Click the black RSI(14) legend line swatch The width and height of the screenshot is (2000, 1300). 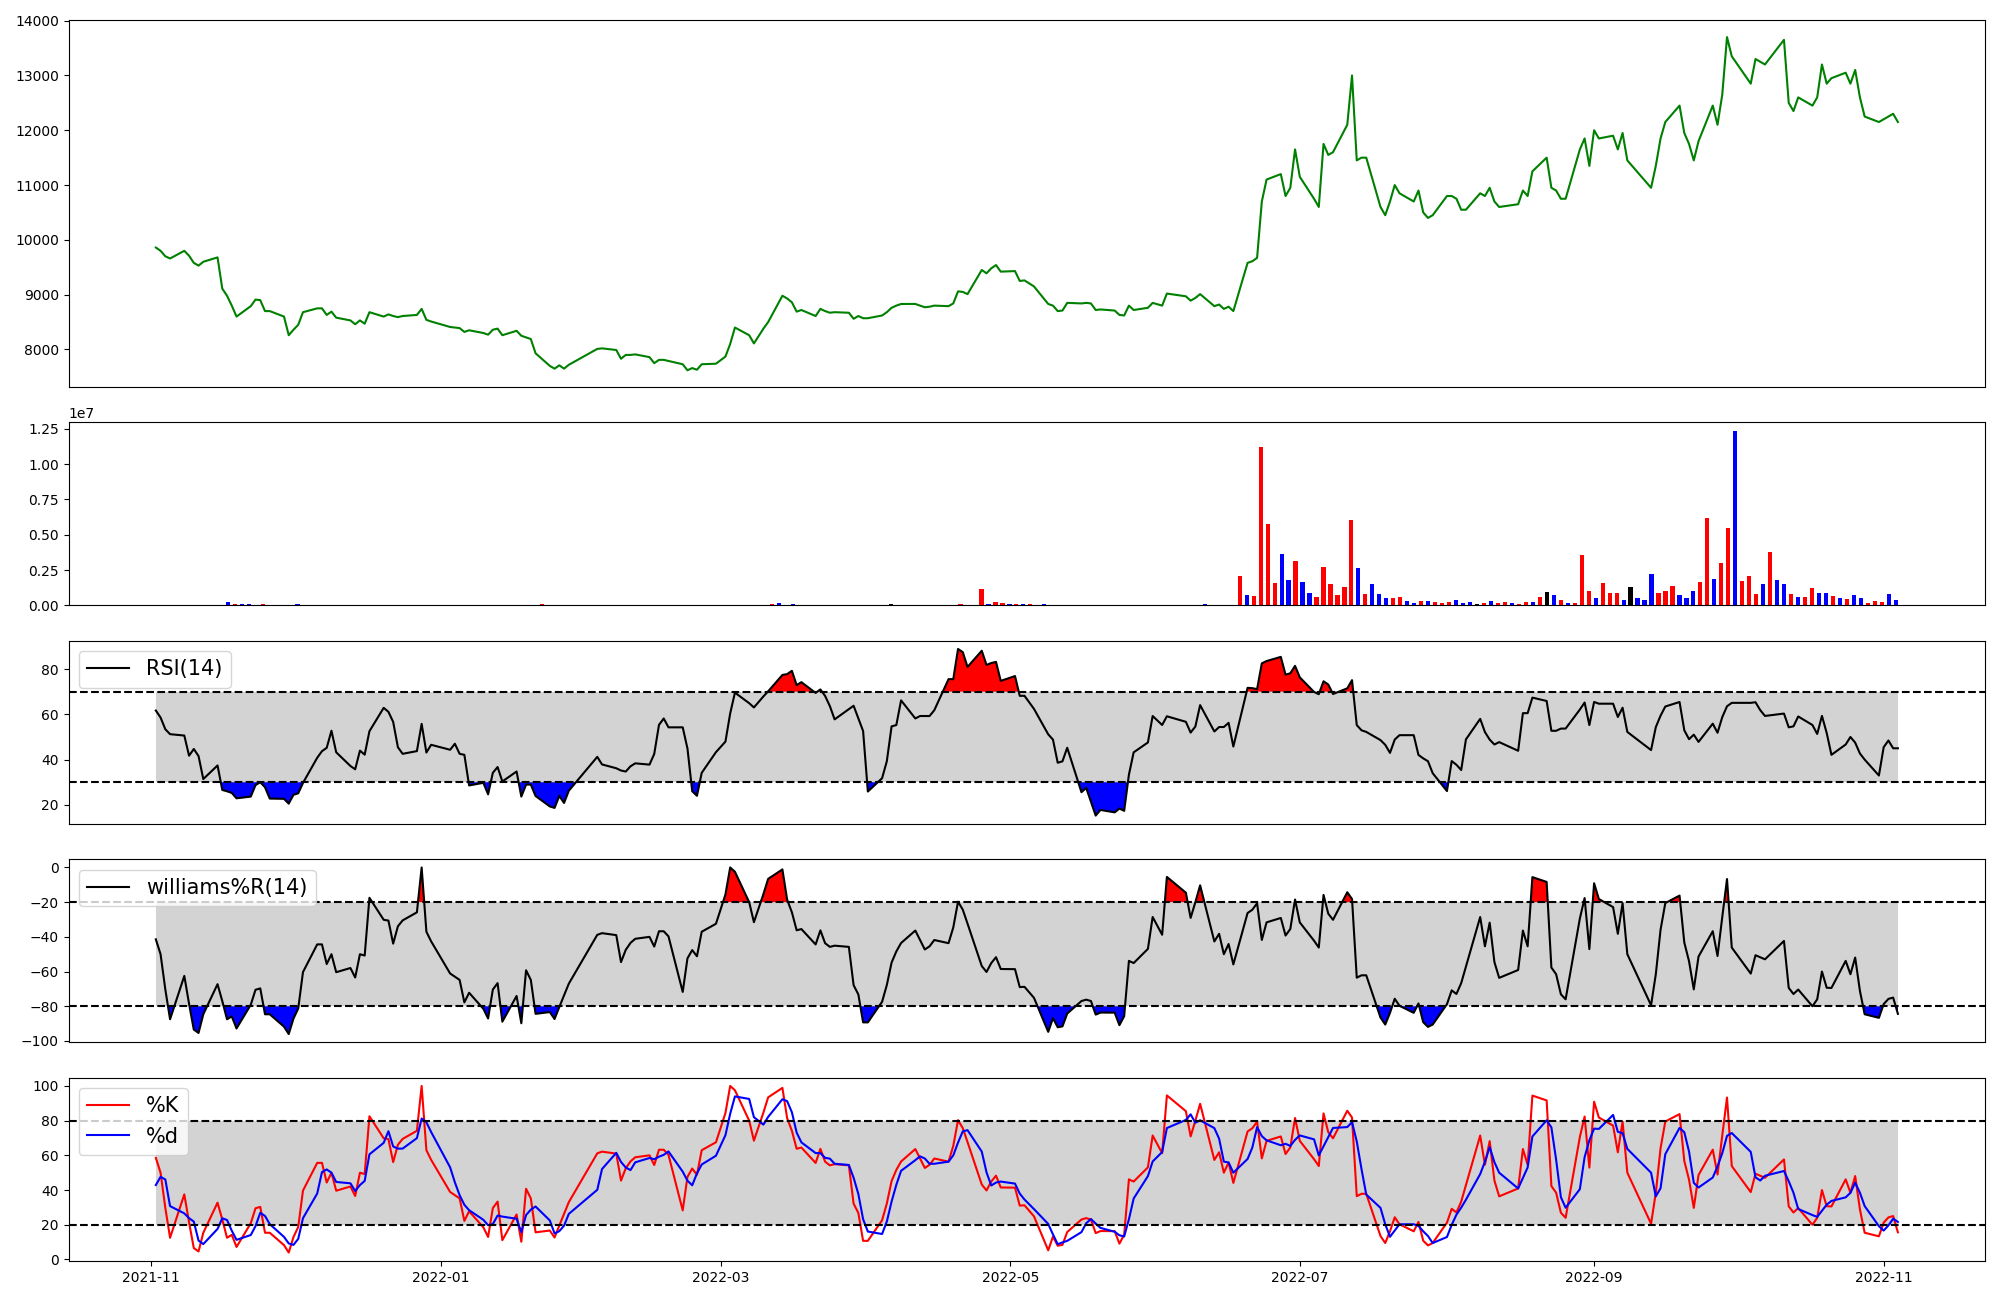click(109, 668)
